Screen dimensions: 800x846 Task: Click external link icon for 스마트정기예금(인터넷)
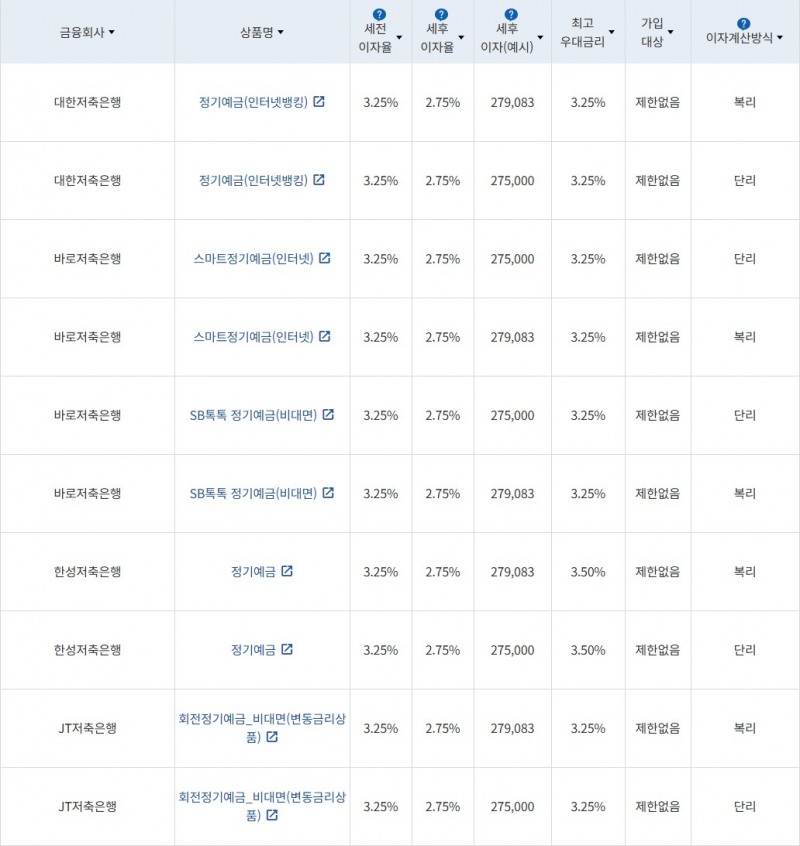coord(325,258)
